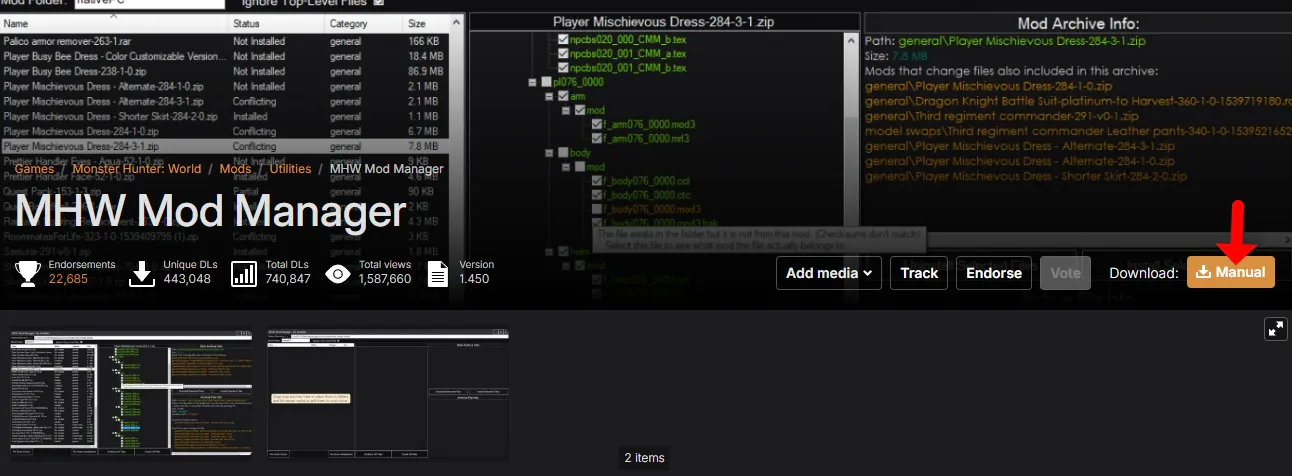Toggle Ignore Top-Level Files checkbox
The height and width of the screenshot is (476, 1292).
(378, 3)
